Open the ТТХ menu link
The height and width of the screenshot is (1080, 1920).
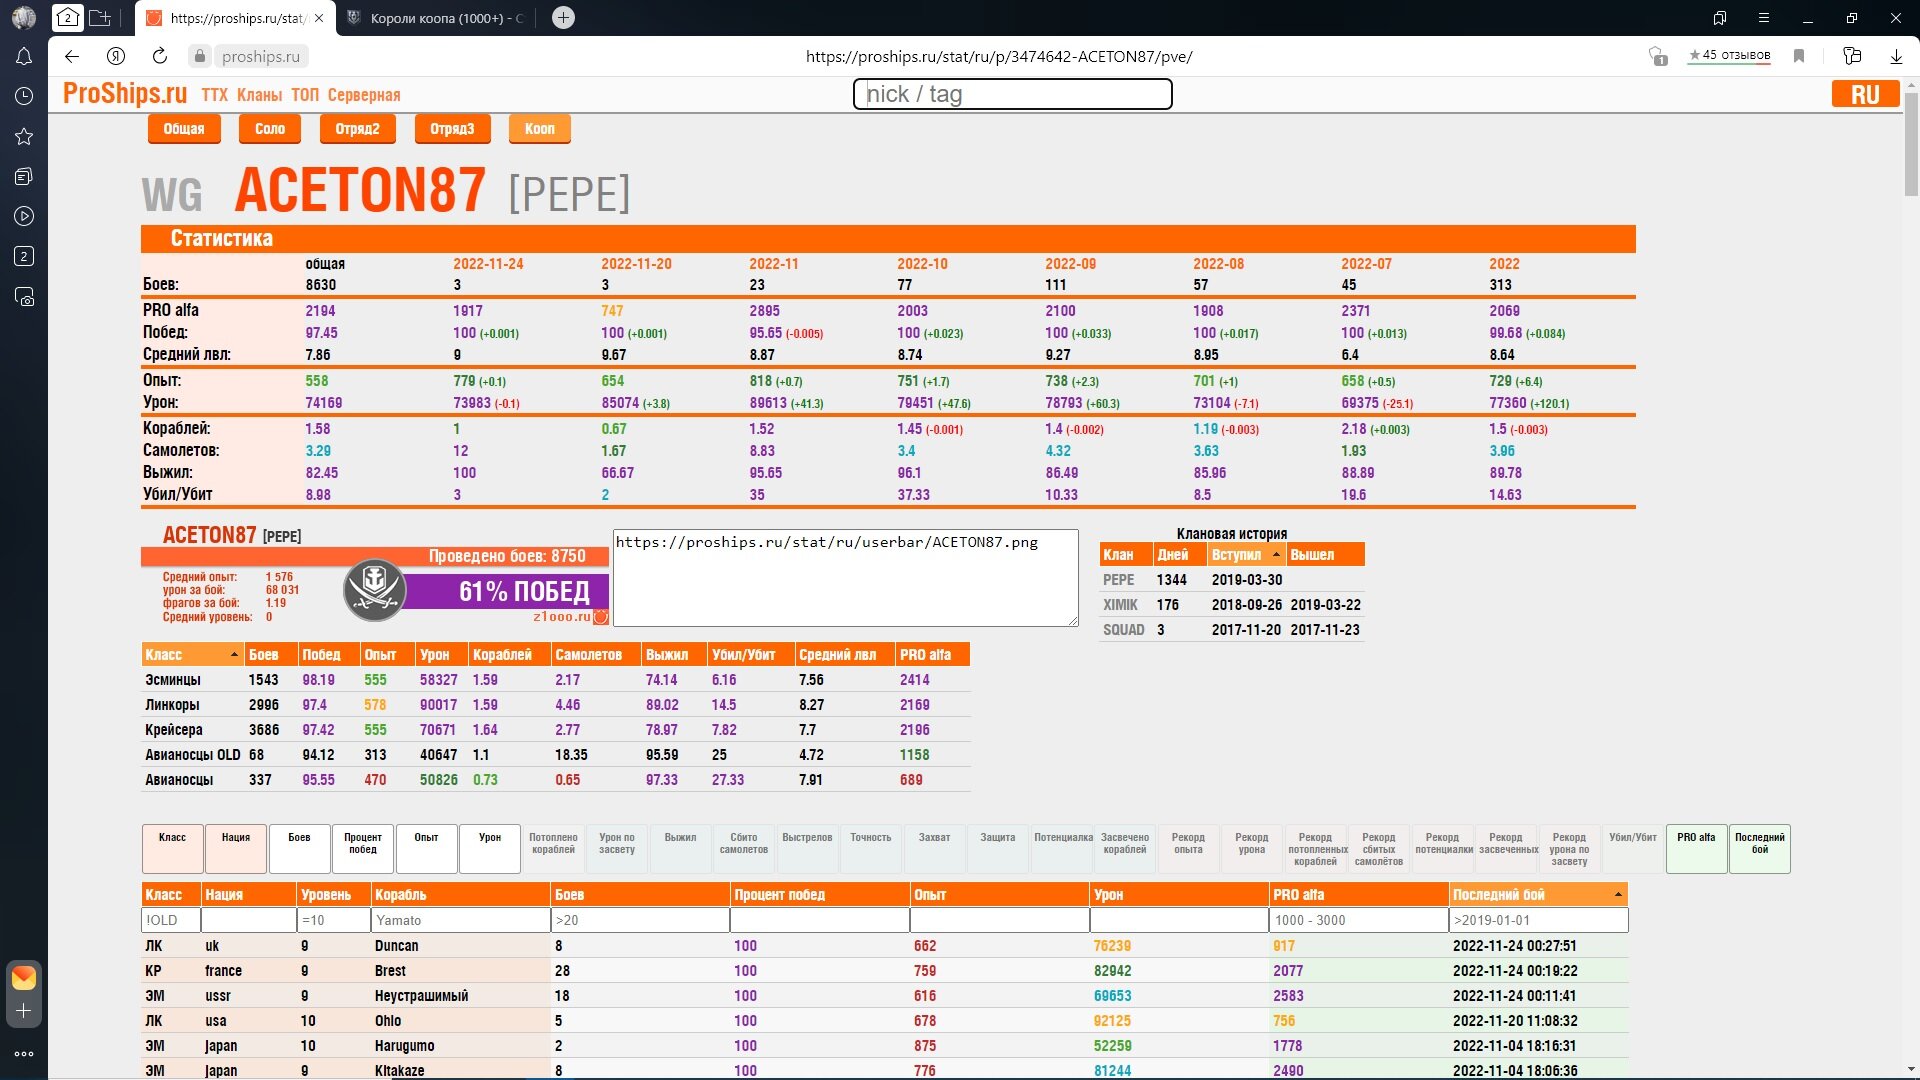(214, 95)
